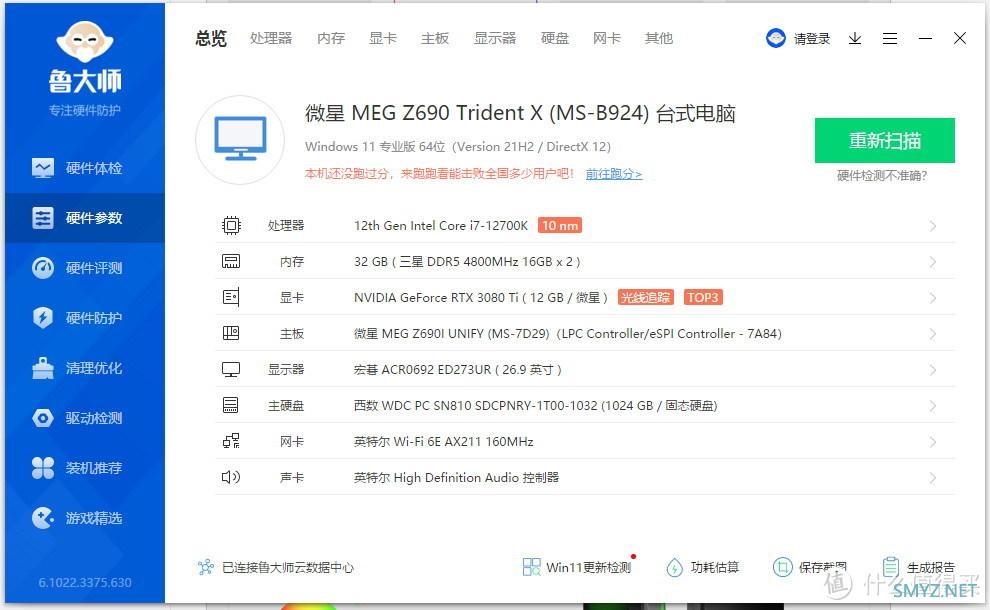Click the 鲁大师 mascot logo
The image size is (990, 610).
tap(85, 41)
